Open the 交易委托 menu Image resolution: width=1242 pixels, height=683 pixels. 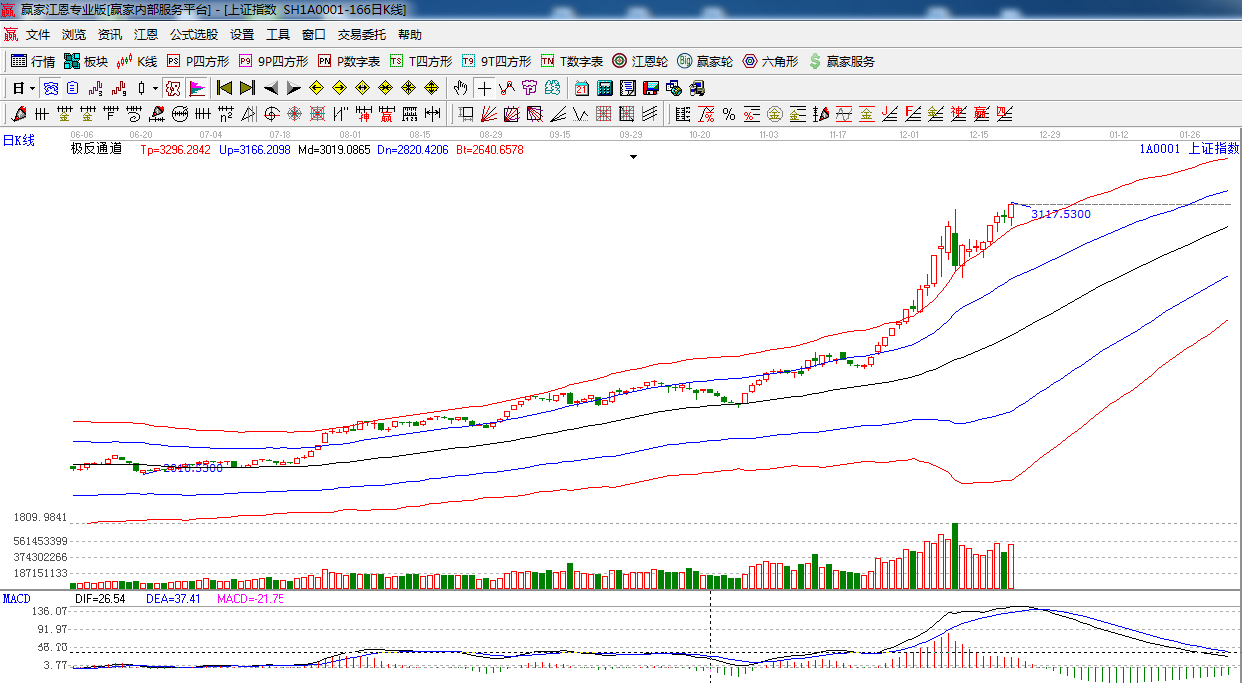tap(361, 34)
